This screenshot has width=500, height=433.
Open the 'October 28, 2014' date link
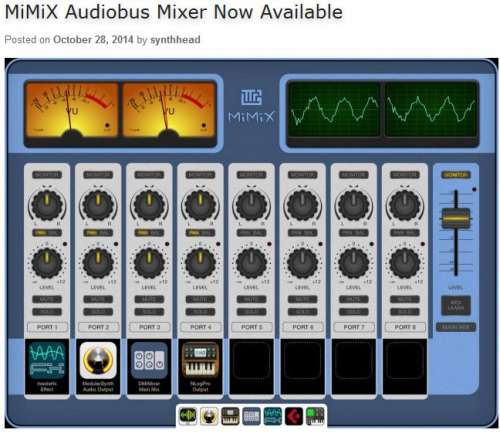point(93,40)
